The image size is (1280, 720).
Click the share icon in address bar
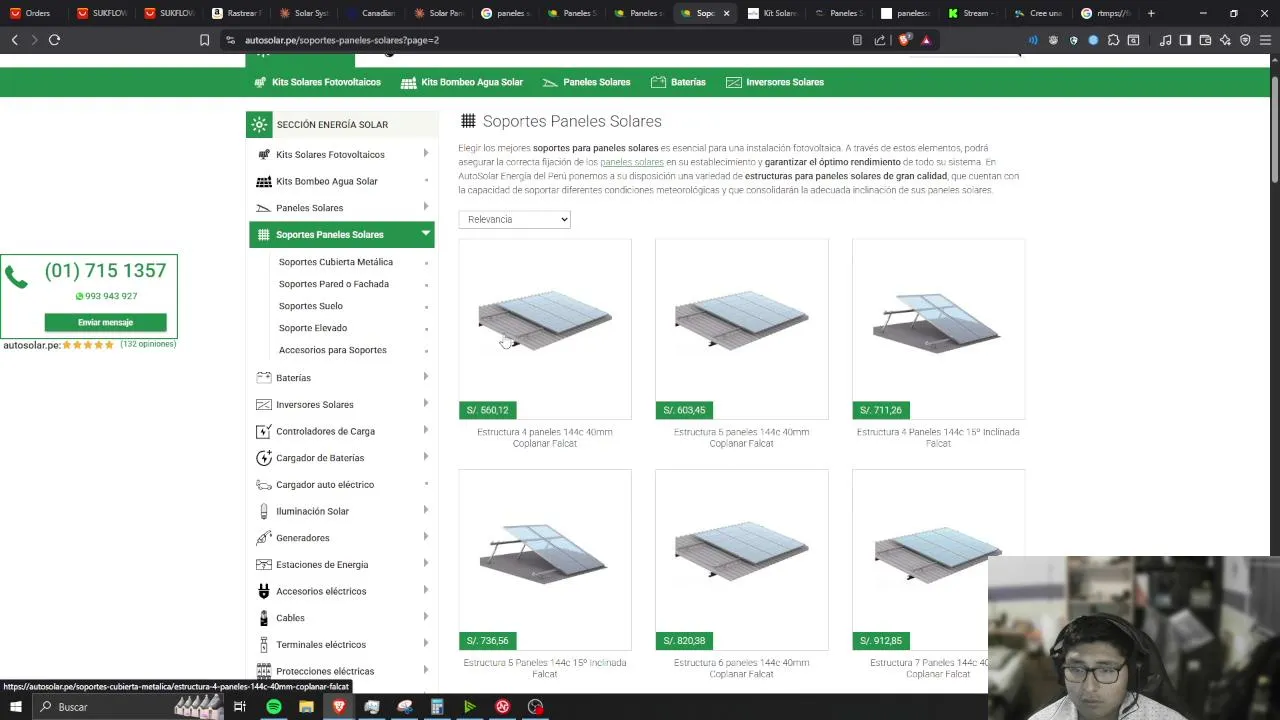click(880, 40)
